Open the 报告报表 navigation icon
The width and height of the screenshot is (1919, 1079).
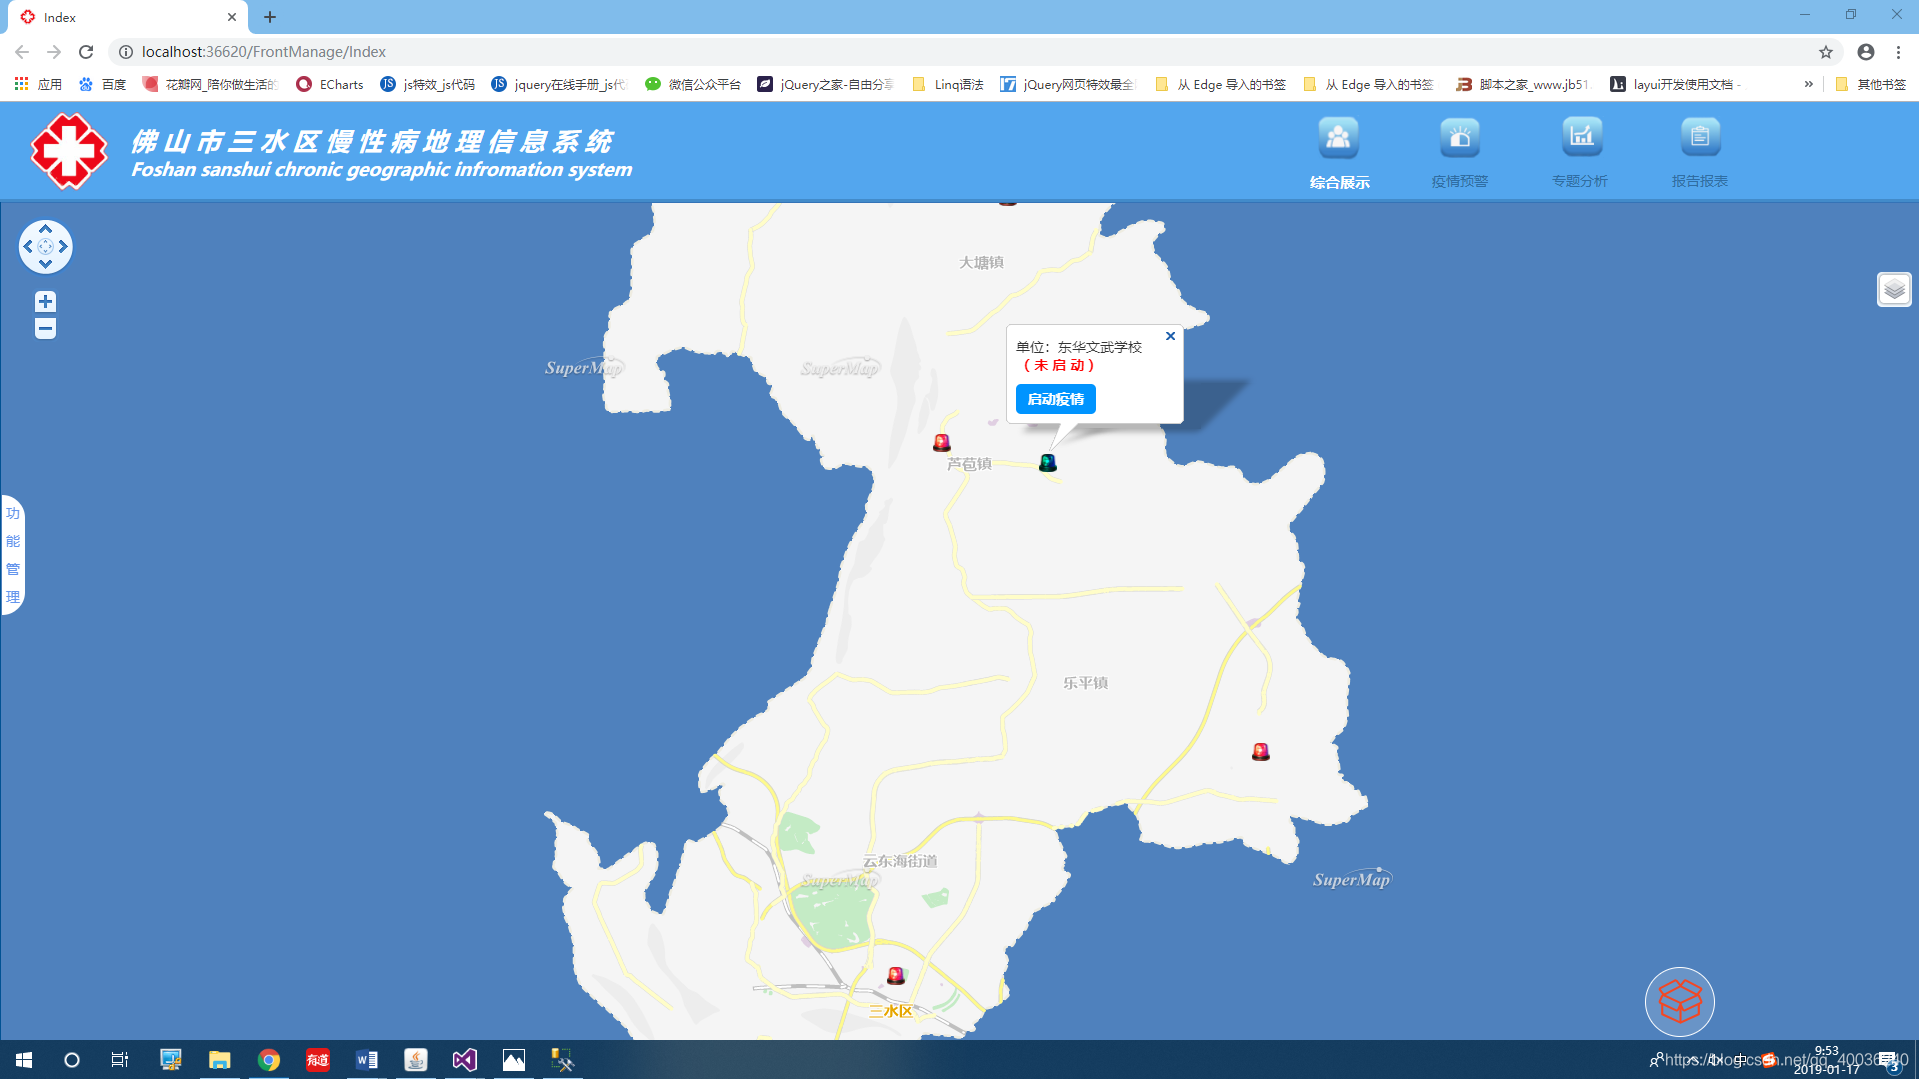[1700, 138]
